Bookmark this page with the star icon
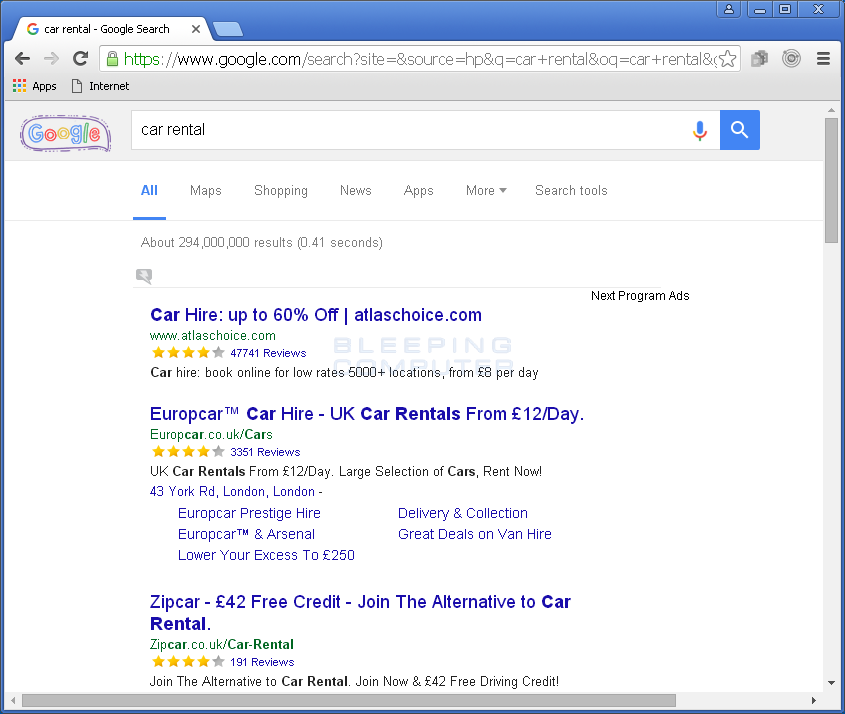Image resolution: width=845 pixels, height=714 pixels. (728, 59)
